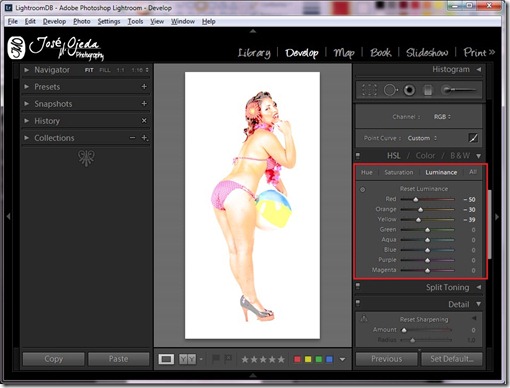
Task: Apply the blue color label
Action: pos(329,359)
